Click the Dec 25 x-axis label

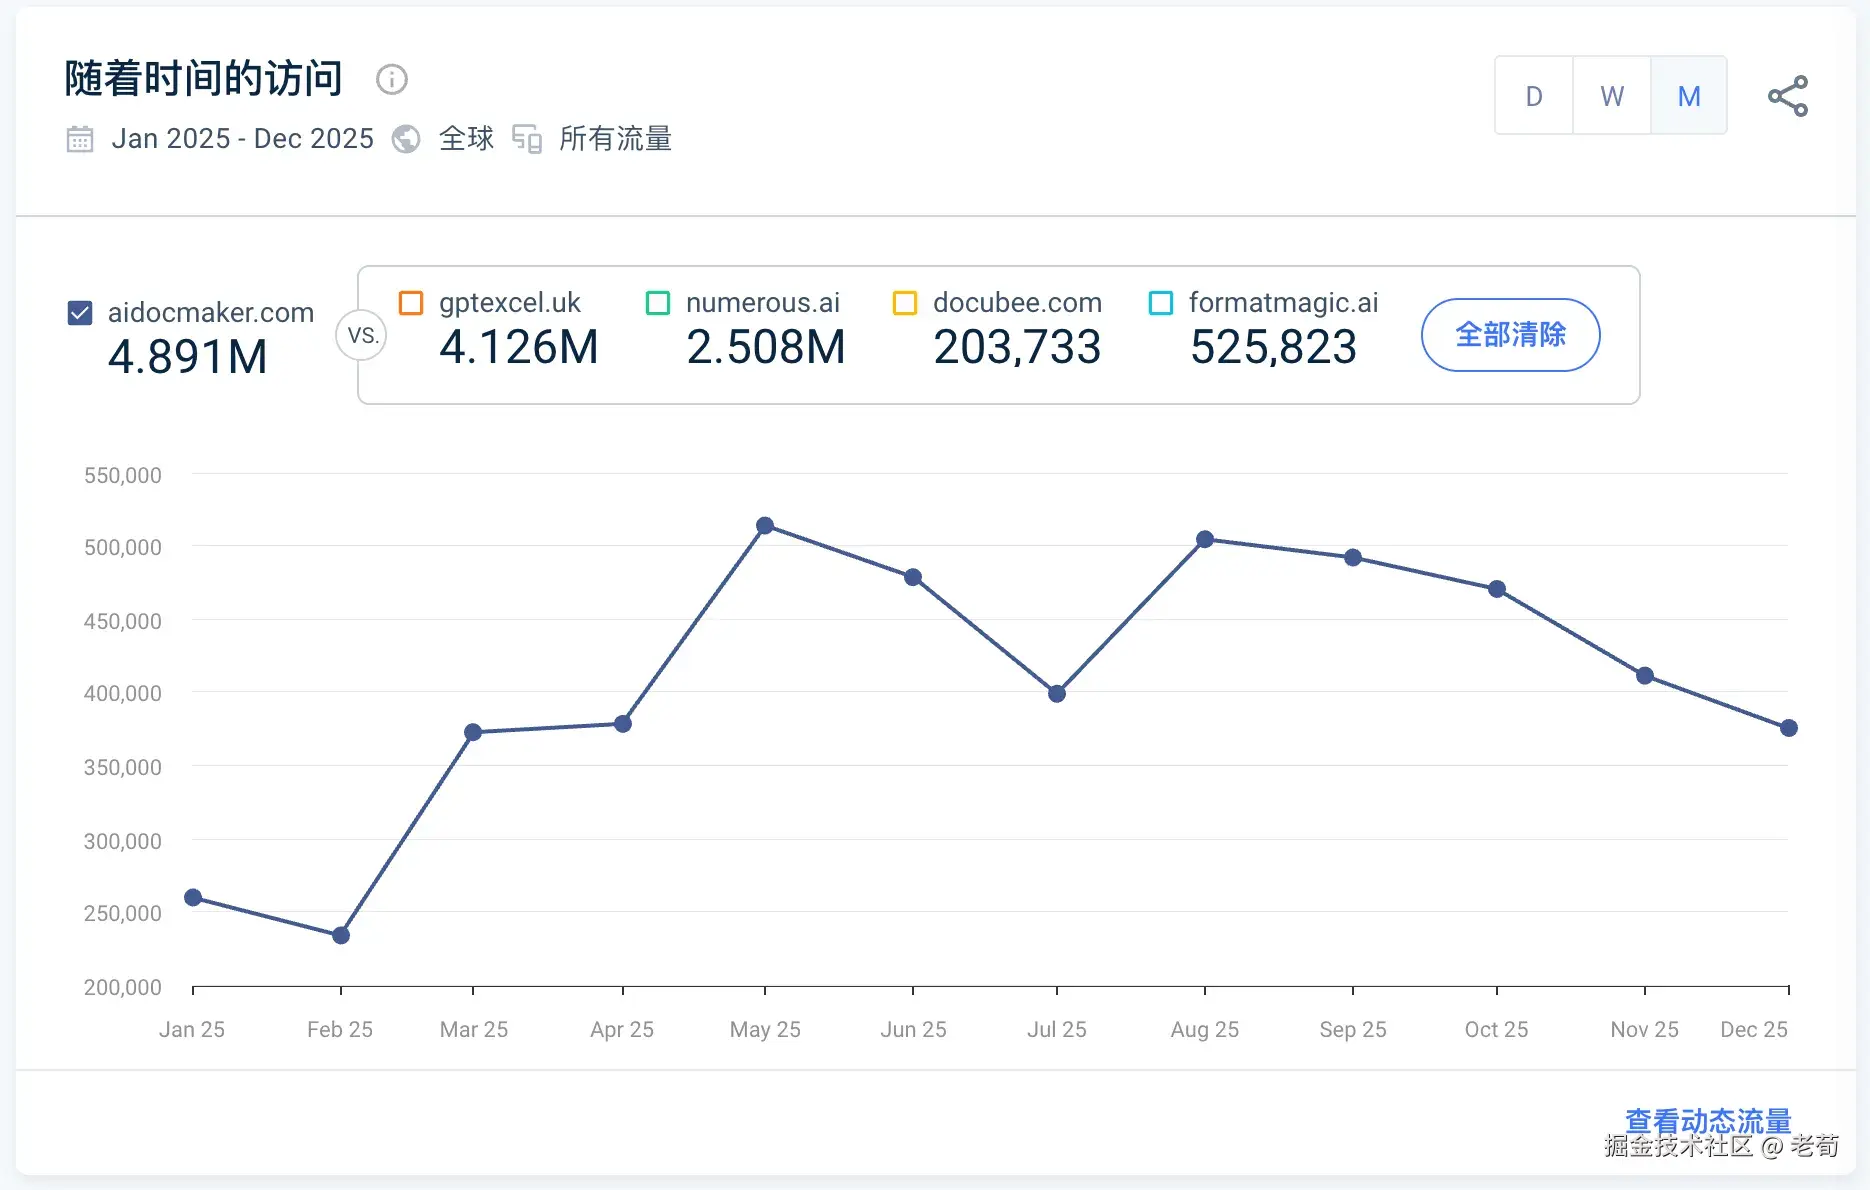tap(1754, 1030)
